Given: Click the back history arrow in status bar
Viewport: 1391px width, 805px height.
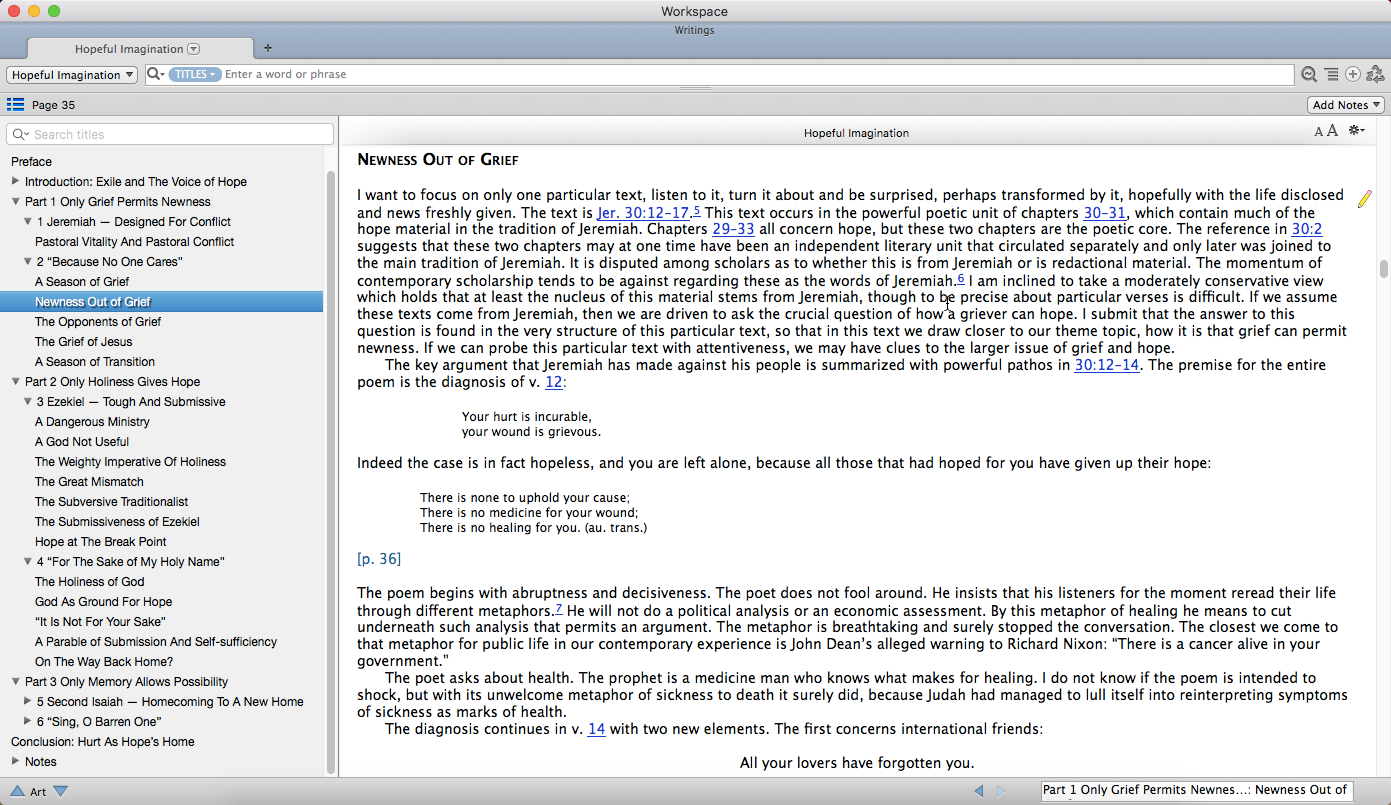Looking at the screenshot, I should (979, 791).
